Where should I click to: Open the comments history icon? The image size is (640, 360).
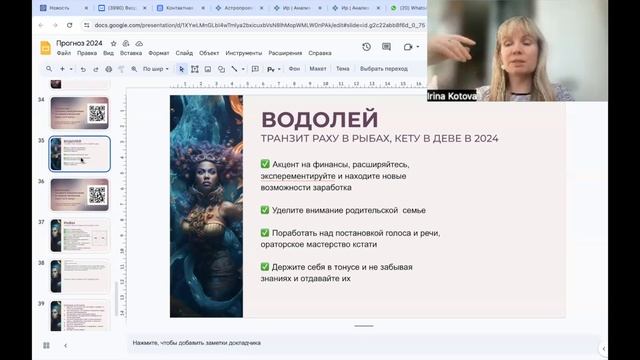[386, 47]
